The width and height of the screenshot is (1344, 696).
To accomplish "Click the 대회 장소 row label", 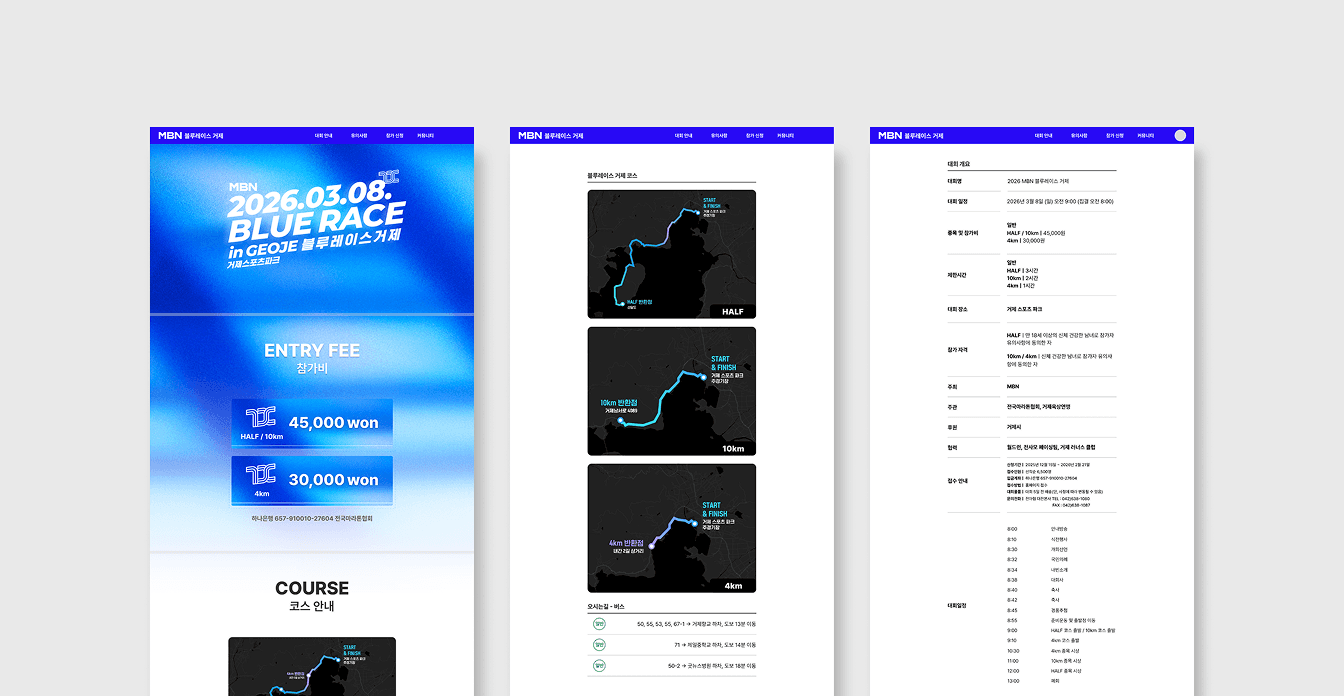I will [x=958, y=309].
